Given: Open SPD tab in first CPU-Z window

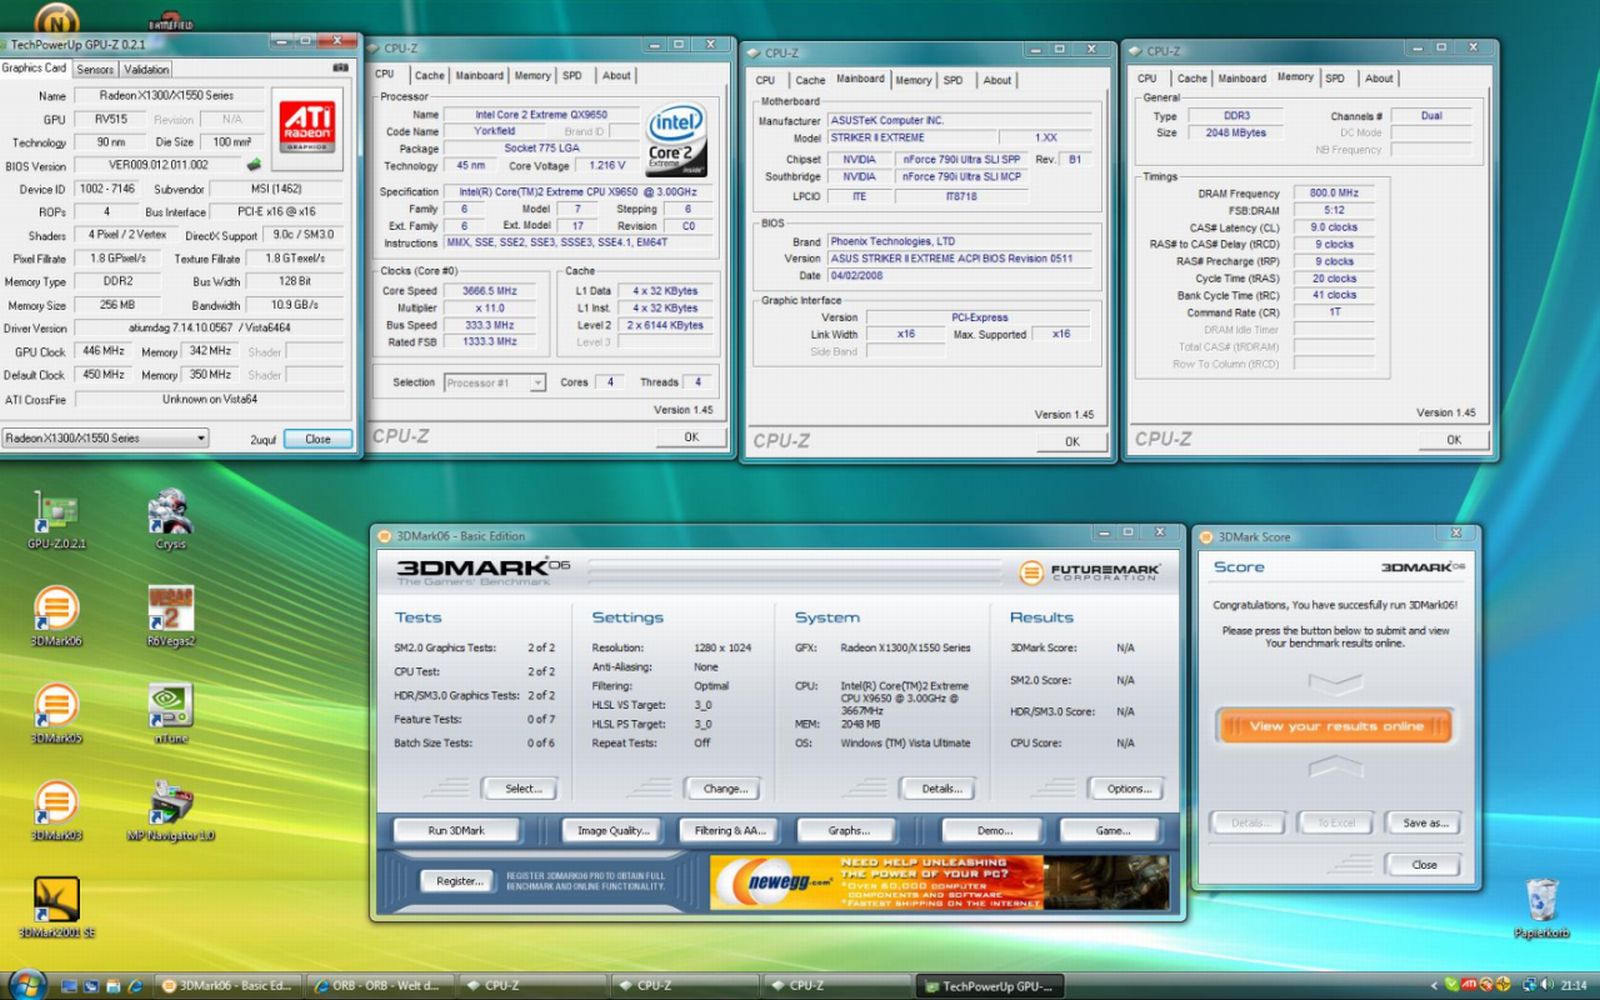Looking at the screenshot, I should [572, 76].
